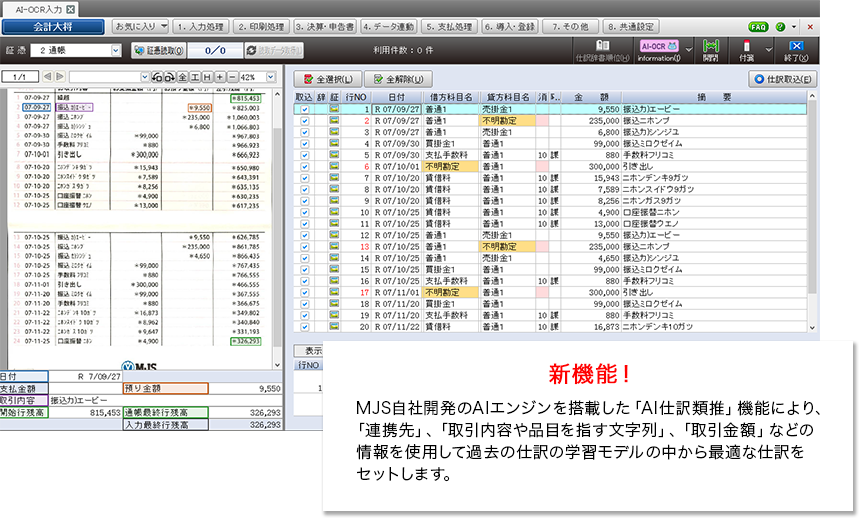859x518 pixels.
Task: Click voucher icon in row 1
Action: 334,109
